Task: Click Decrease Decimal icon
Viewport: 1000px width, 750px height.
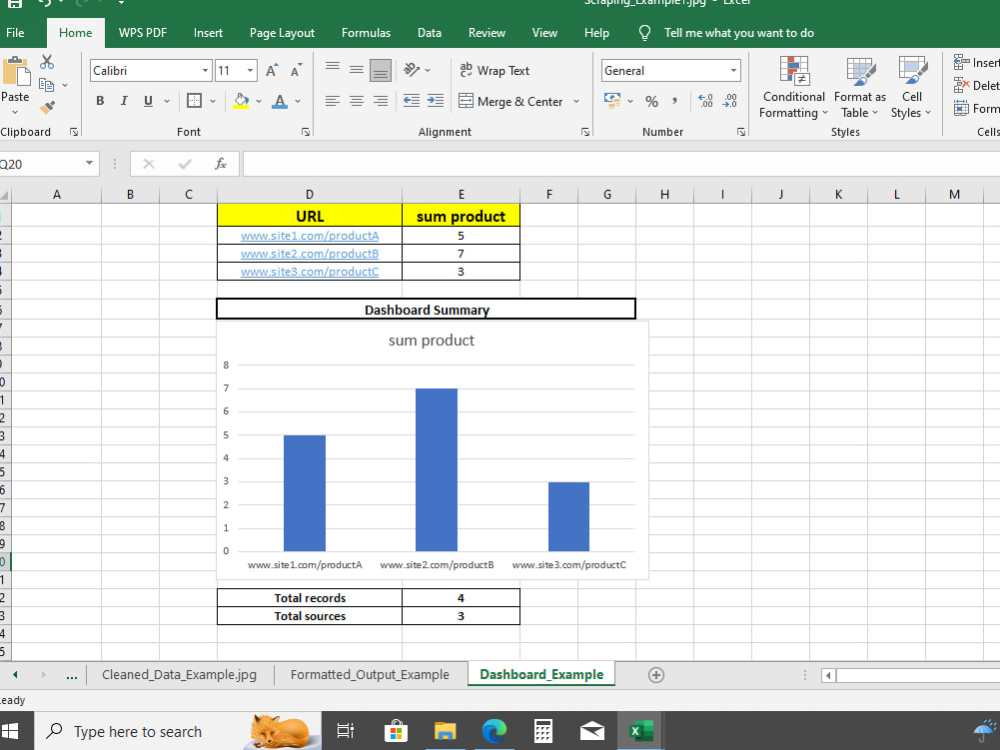Action: pyautogui.click(x=730, y=101)
